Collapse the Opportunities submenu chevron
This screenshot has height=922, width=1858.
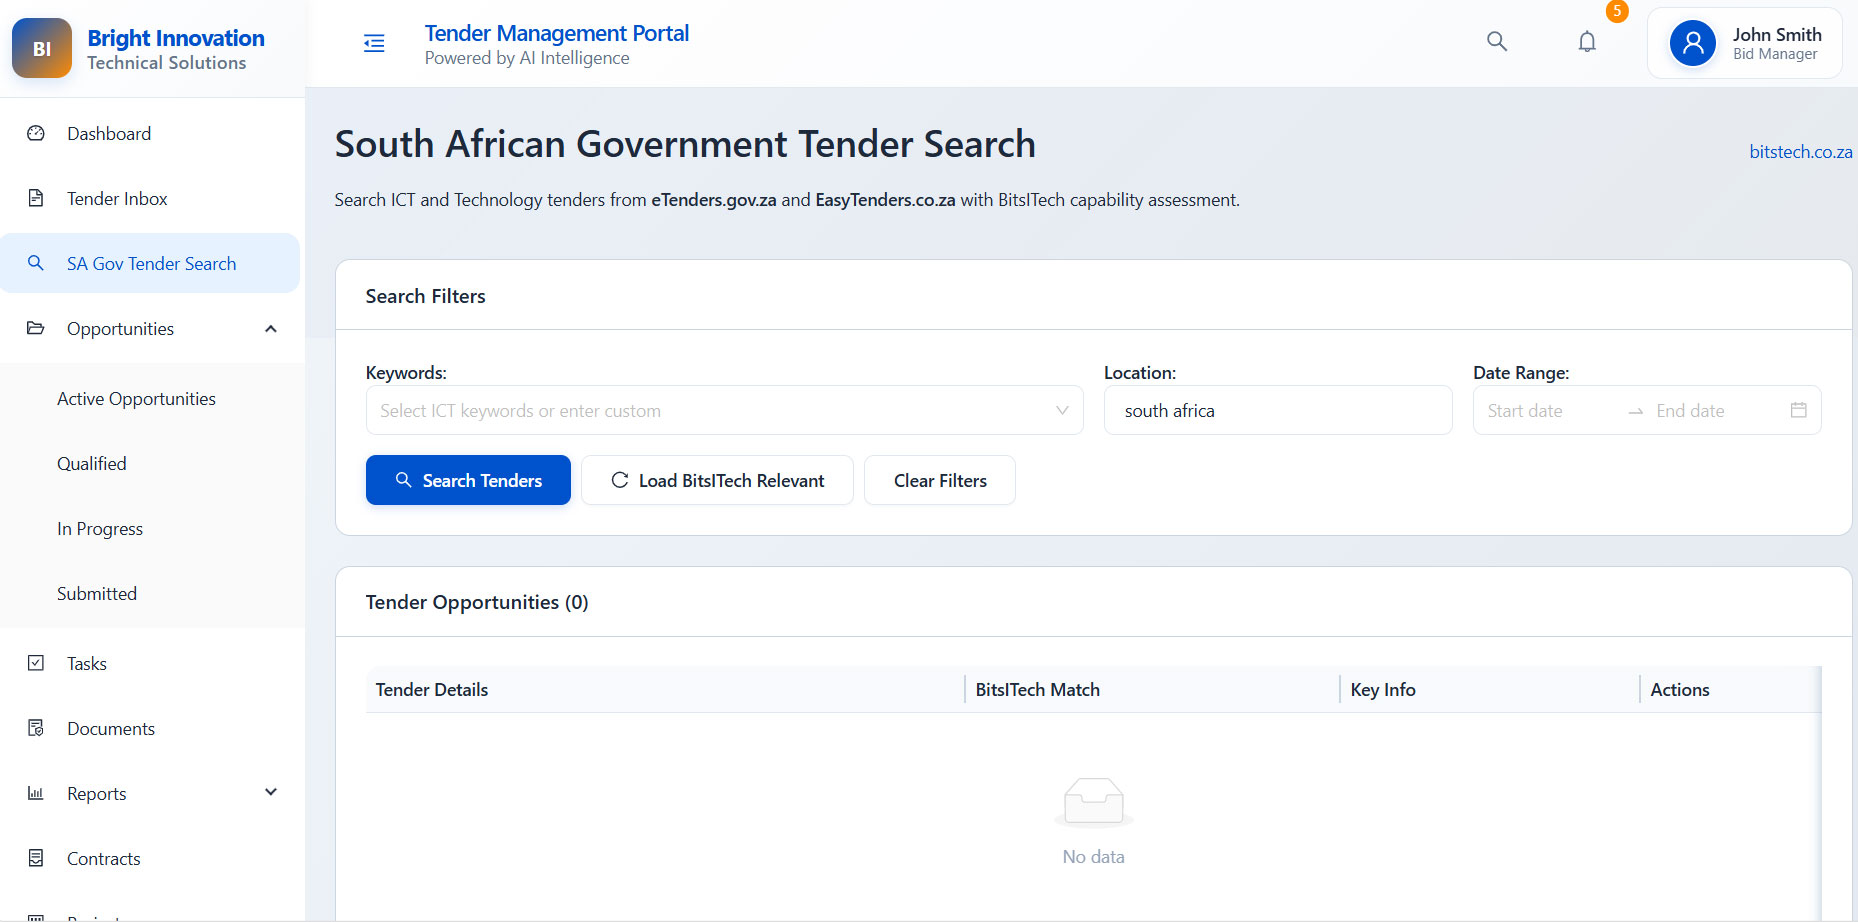click(x=271, y=329)
